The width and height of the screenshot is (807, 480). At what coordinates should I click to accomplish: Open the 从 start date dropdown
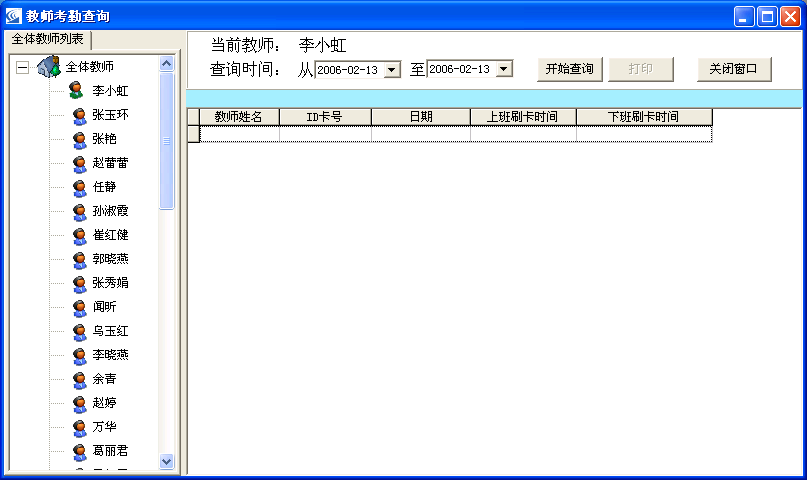tap(392, 69)
